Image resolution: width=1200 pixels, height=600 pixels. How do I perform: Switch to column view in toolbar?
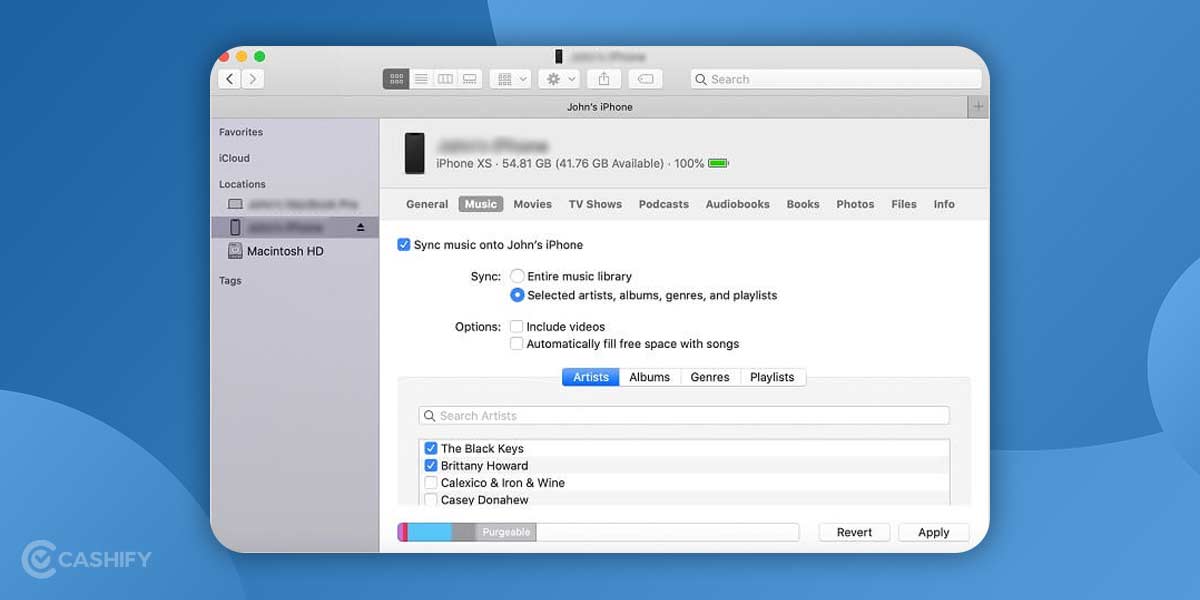pos(445,78)
